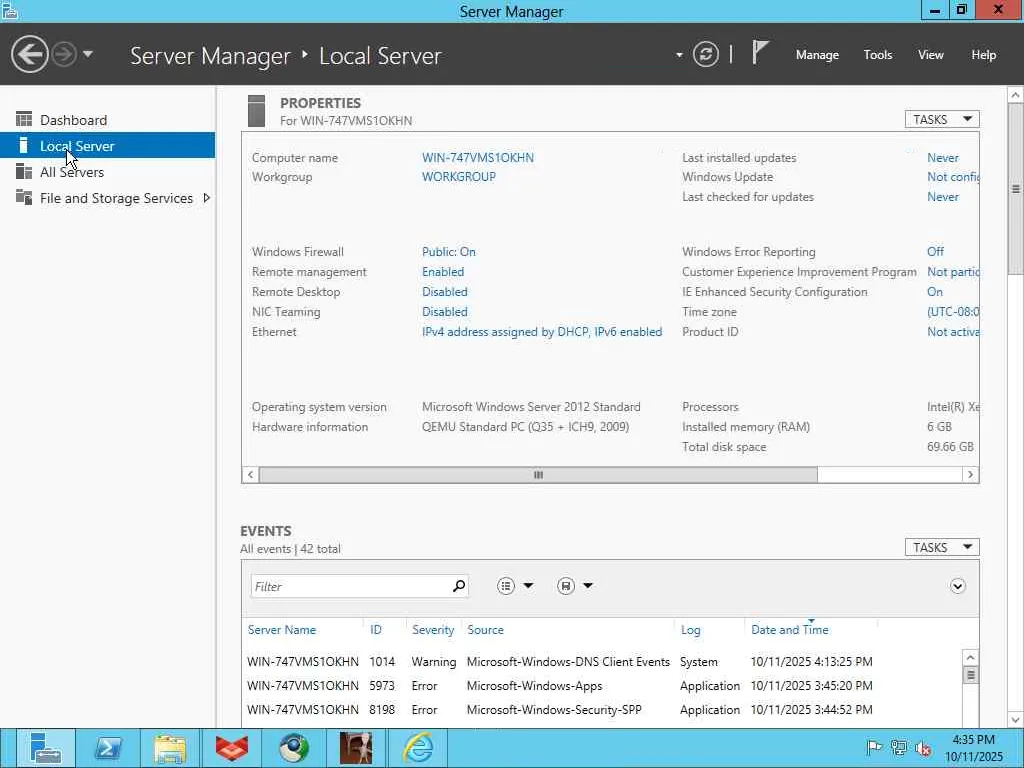Open Internet Explorer from the taskbar

417,748
